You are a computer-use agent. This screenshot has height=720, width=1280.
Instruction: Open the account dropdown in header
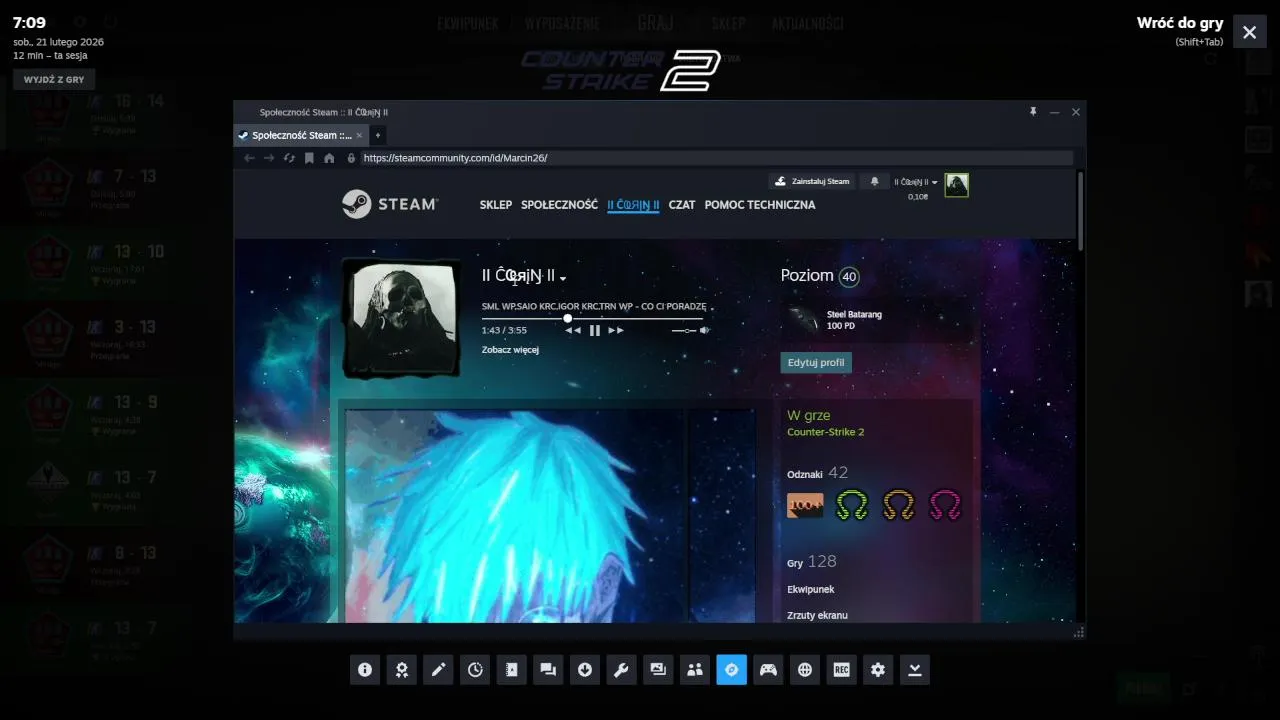[x=916, y=182]
